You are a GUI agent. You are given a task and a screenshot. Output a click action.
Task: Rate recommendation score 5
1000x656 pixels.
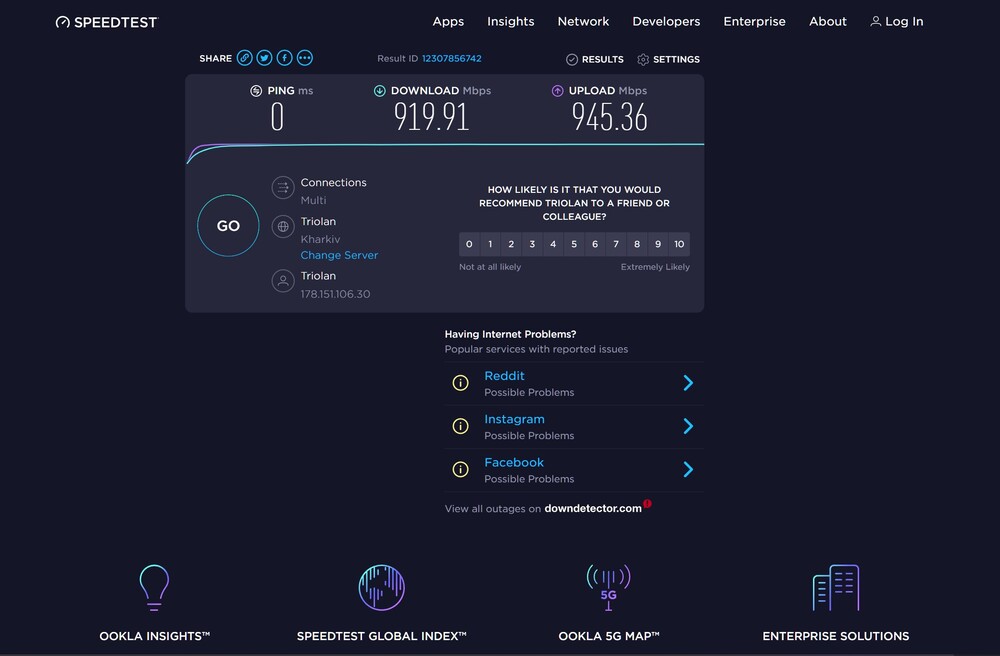point(574,244)
